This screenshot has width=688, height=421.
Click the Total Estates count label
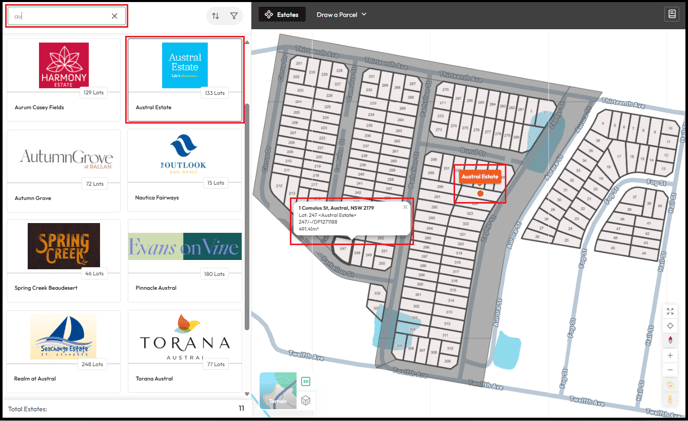[x=28, y=409]
